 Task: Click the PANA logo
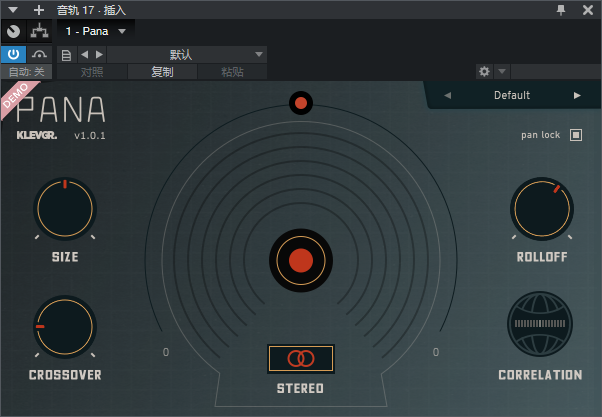click(61, 109)
